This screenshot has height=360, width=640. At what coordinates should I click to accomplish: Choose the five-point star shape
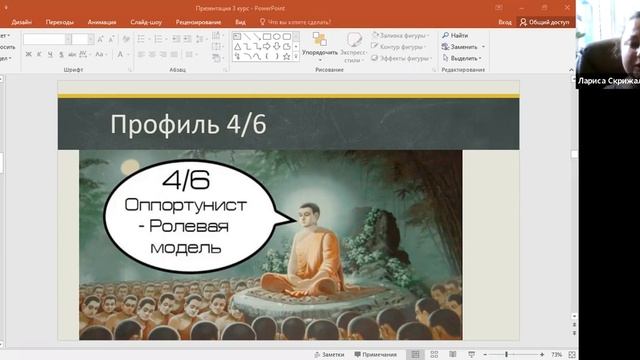click(x=286, y=56)
